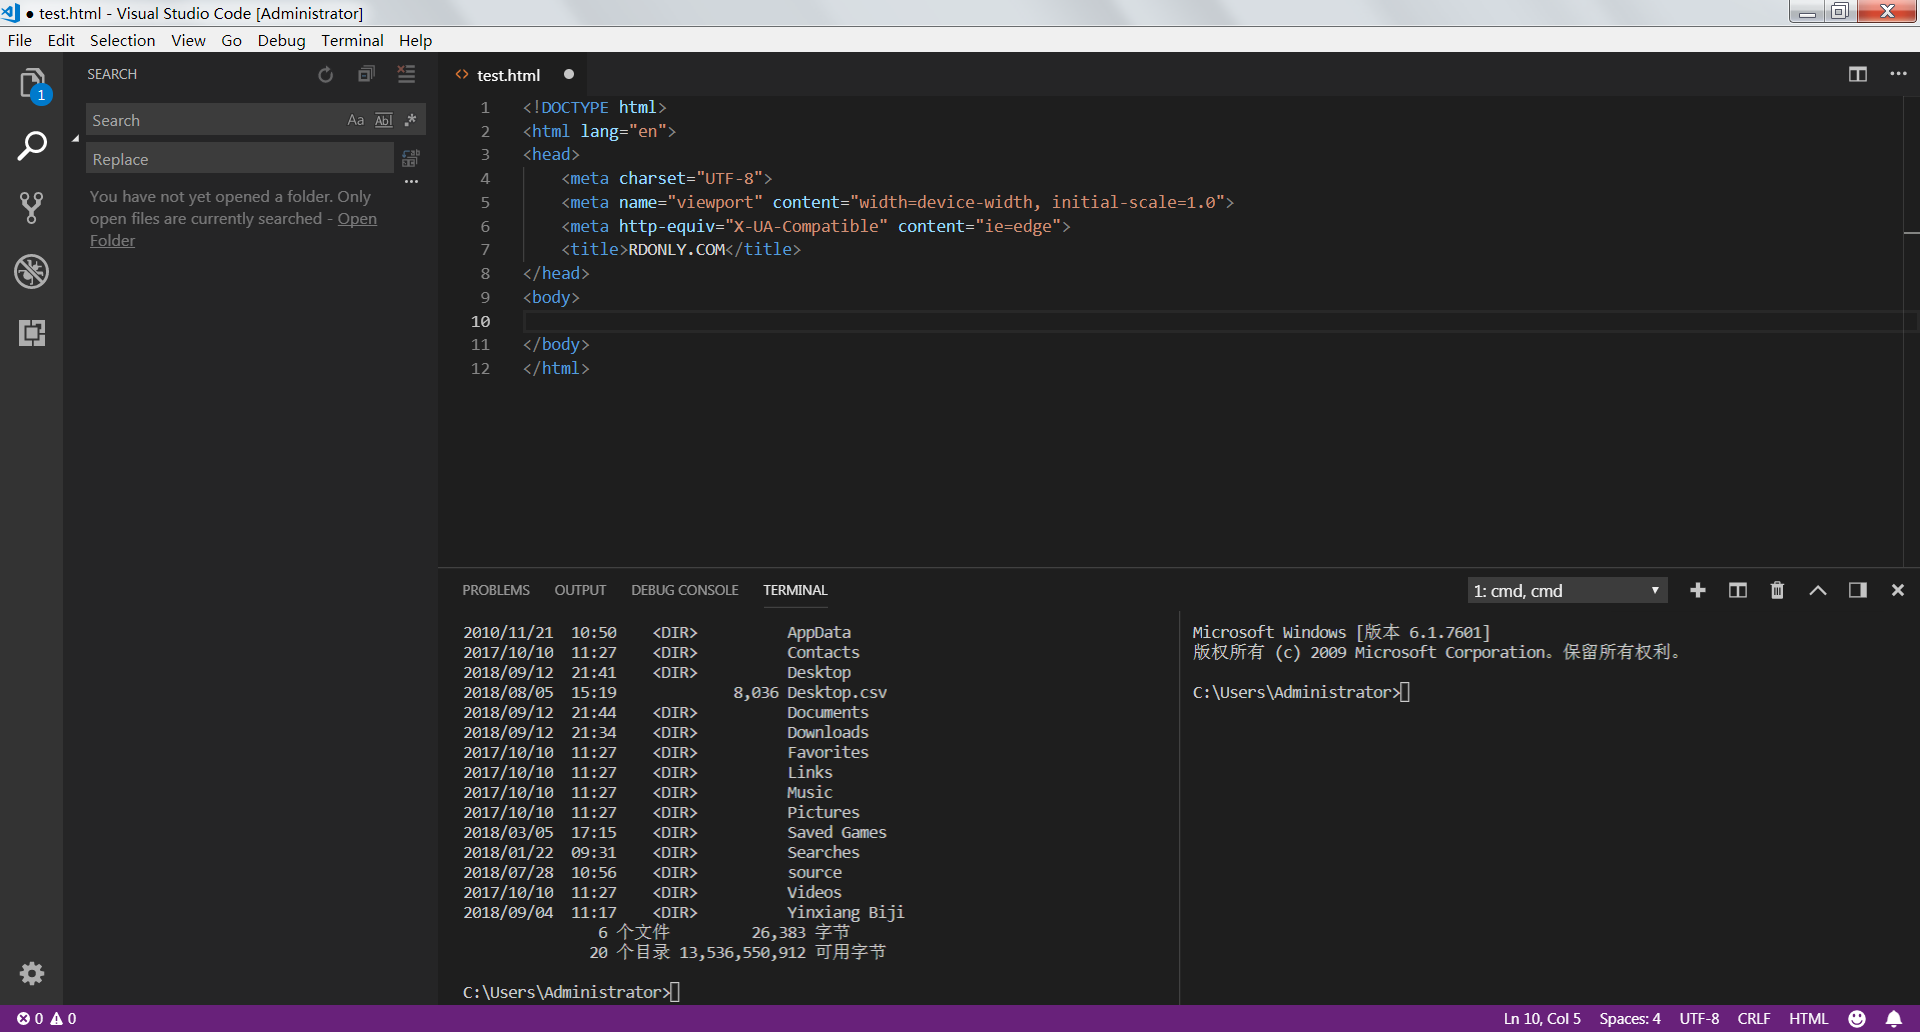Viewport: 1920px width, 1032px height.
Task: Click errors and warnings count in status bar
Action: [x=47, y=1019]
